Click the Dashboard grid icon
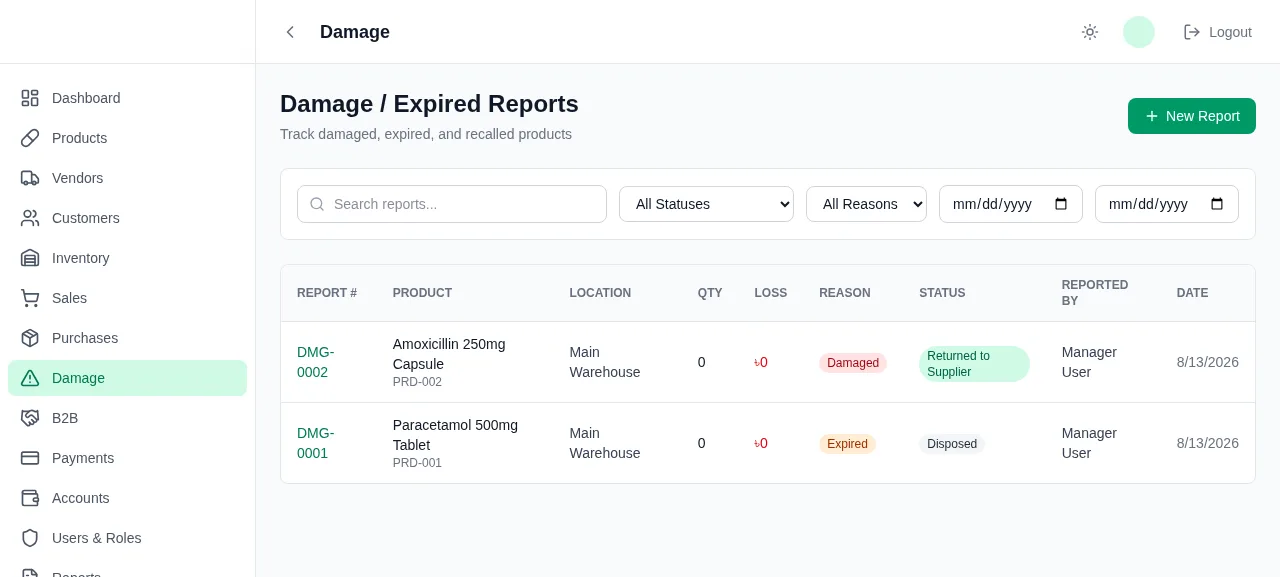This screenshot has height=577, width=1280. (30, 98)
